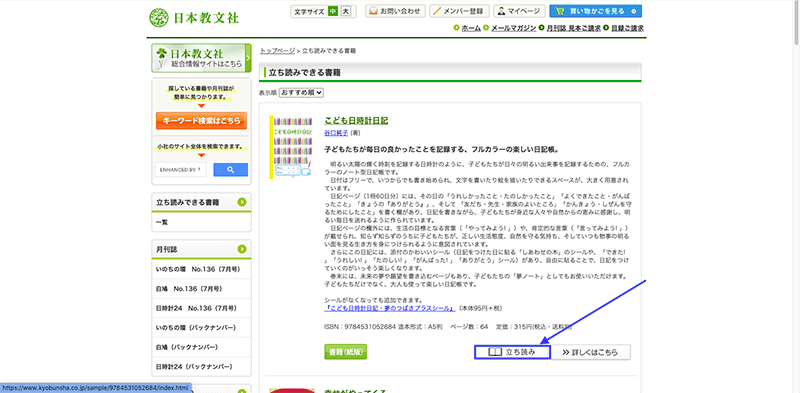This screenshot has height=393, width=800.
Task: Open the お問い合わせ contact button
Action: coord(395,11)
